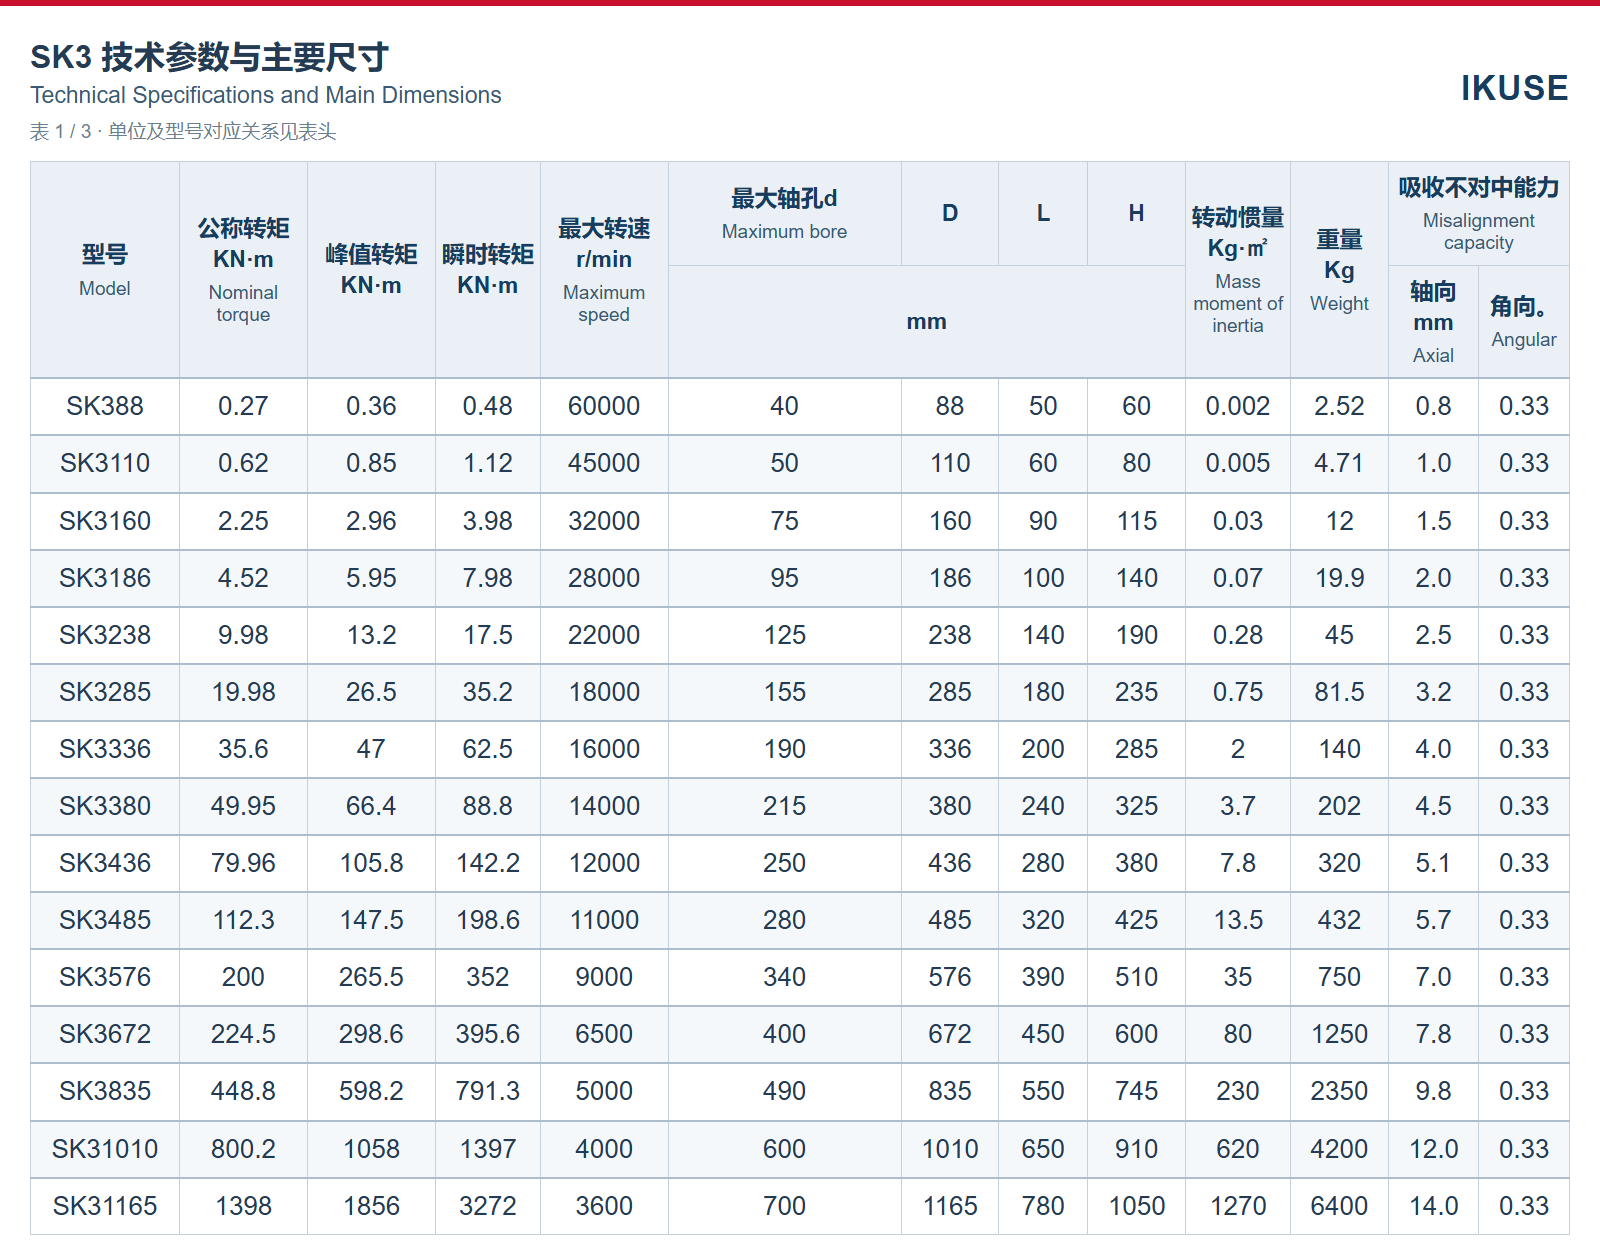The height and width of the screenshot is (1259, 1600).
Task: Click model SK3160 in the table
Action: point(105,521)
